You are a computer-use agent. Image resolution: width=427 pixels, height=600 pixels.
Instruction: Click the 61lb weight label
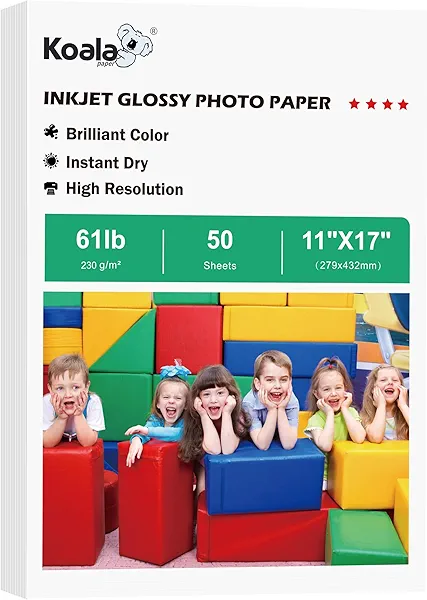[101, 240]
